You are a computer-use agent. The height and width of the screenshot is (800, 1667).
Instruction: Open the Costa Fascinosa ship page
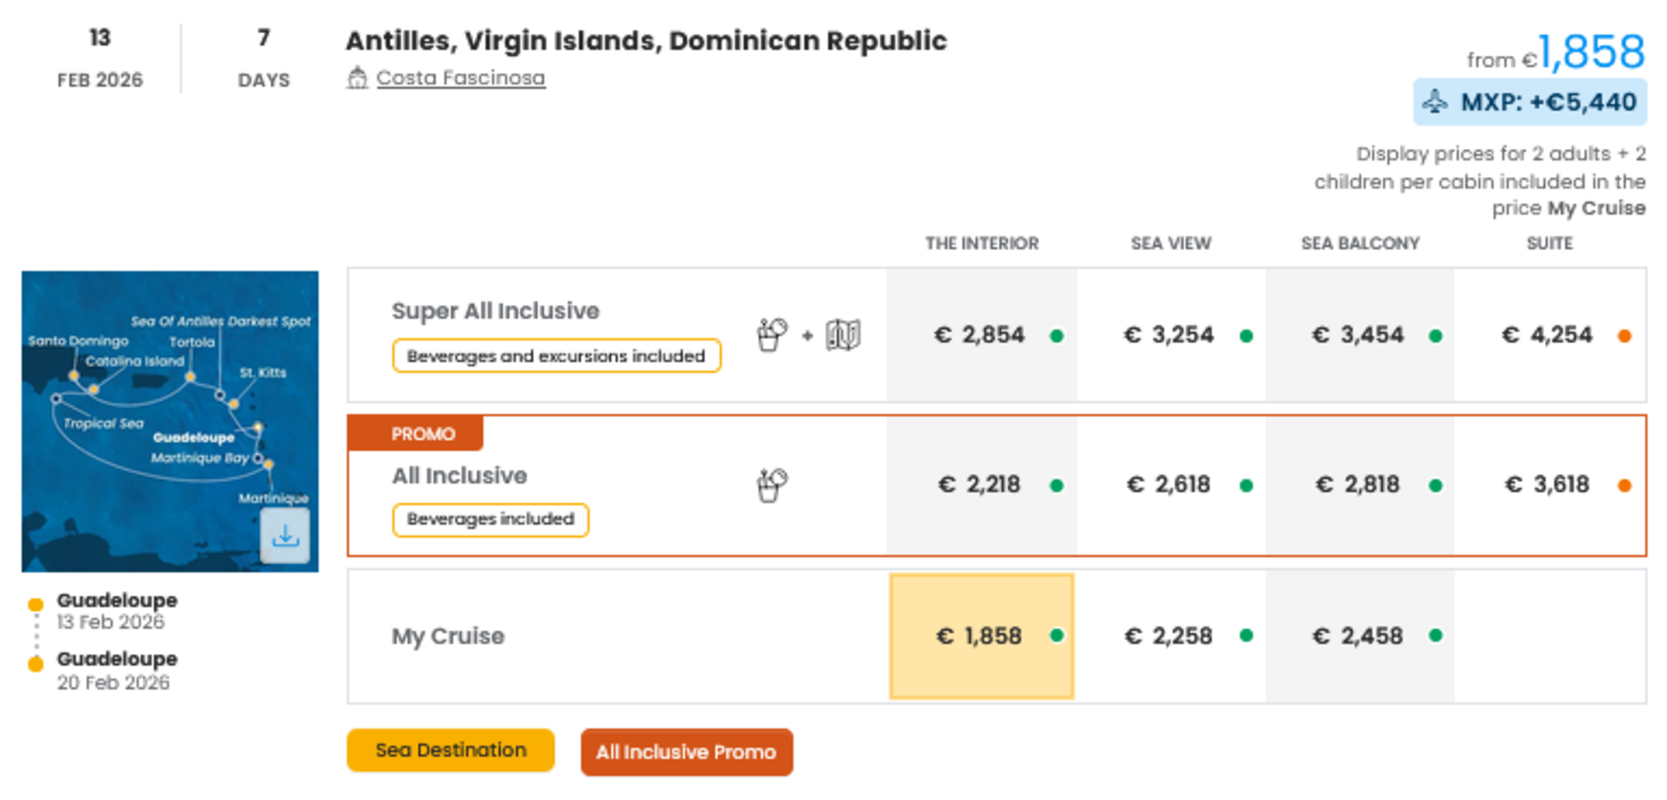(x=460, y=77)
